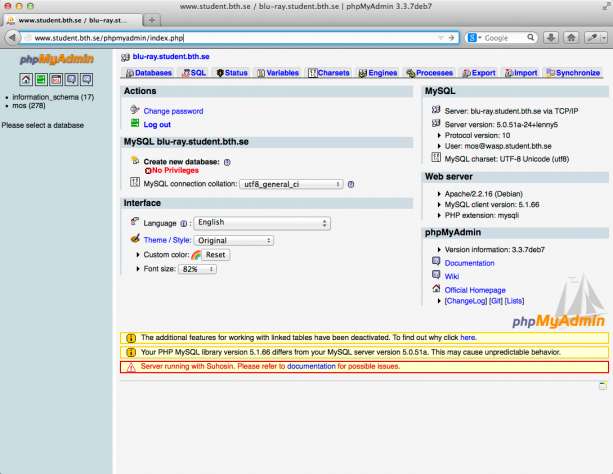
Task: Open the Documentation link under phpMyAdmin
Action: (470, 263)
